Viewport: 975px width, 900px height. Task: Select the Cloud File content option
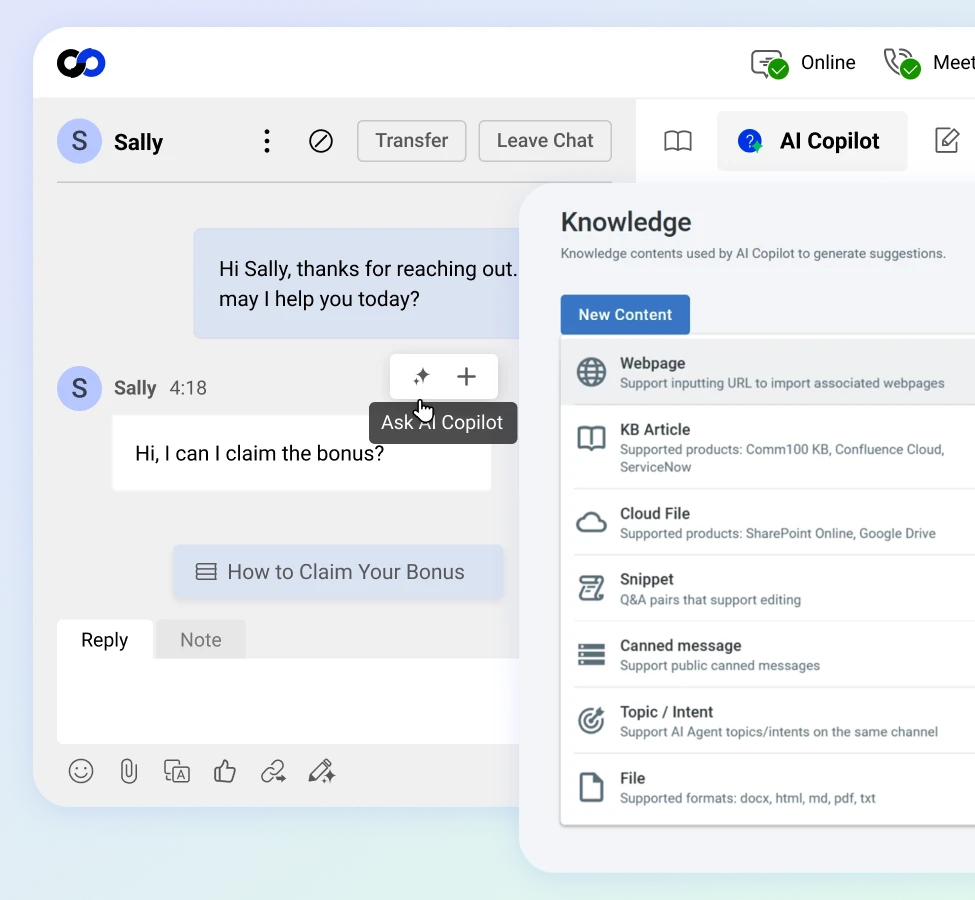coord(767,522)
